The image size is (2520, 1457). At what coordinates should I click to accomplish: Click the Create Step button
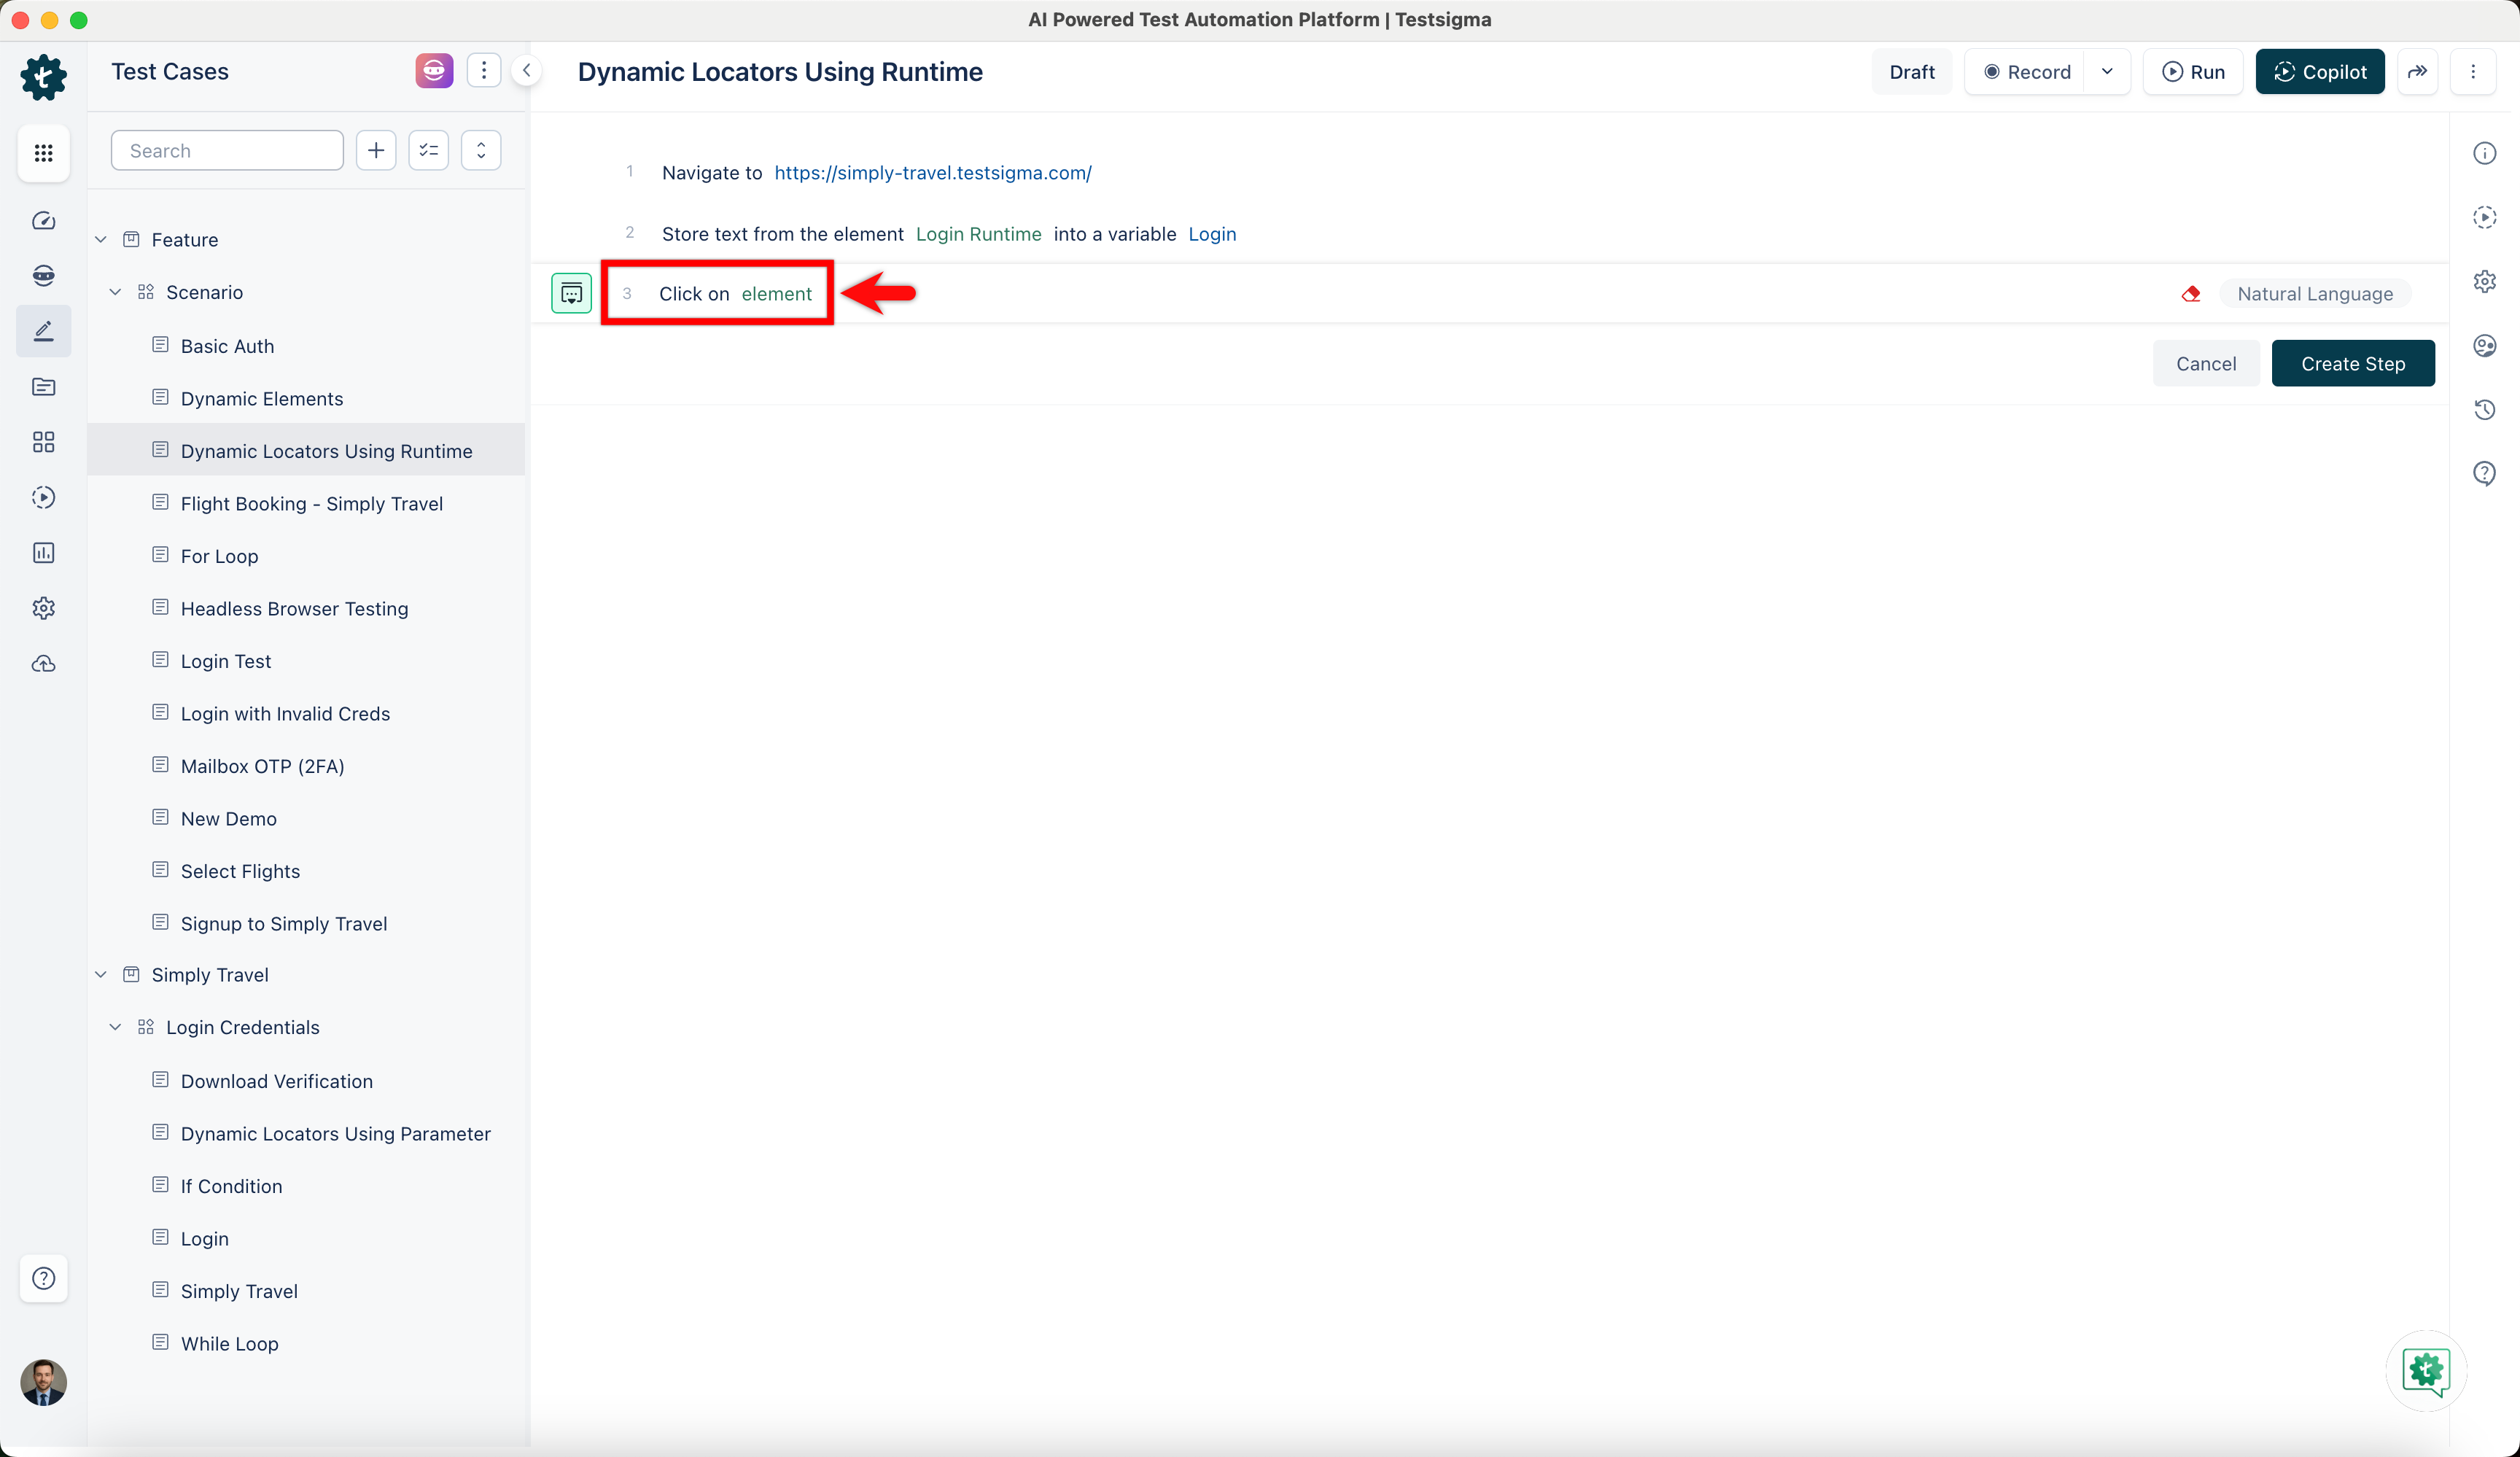[2353, 363]
